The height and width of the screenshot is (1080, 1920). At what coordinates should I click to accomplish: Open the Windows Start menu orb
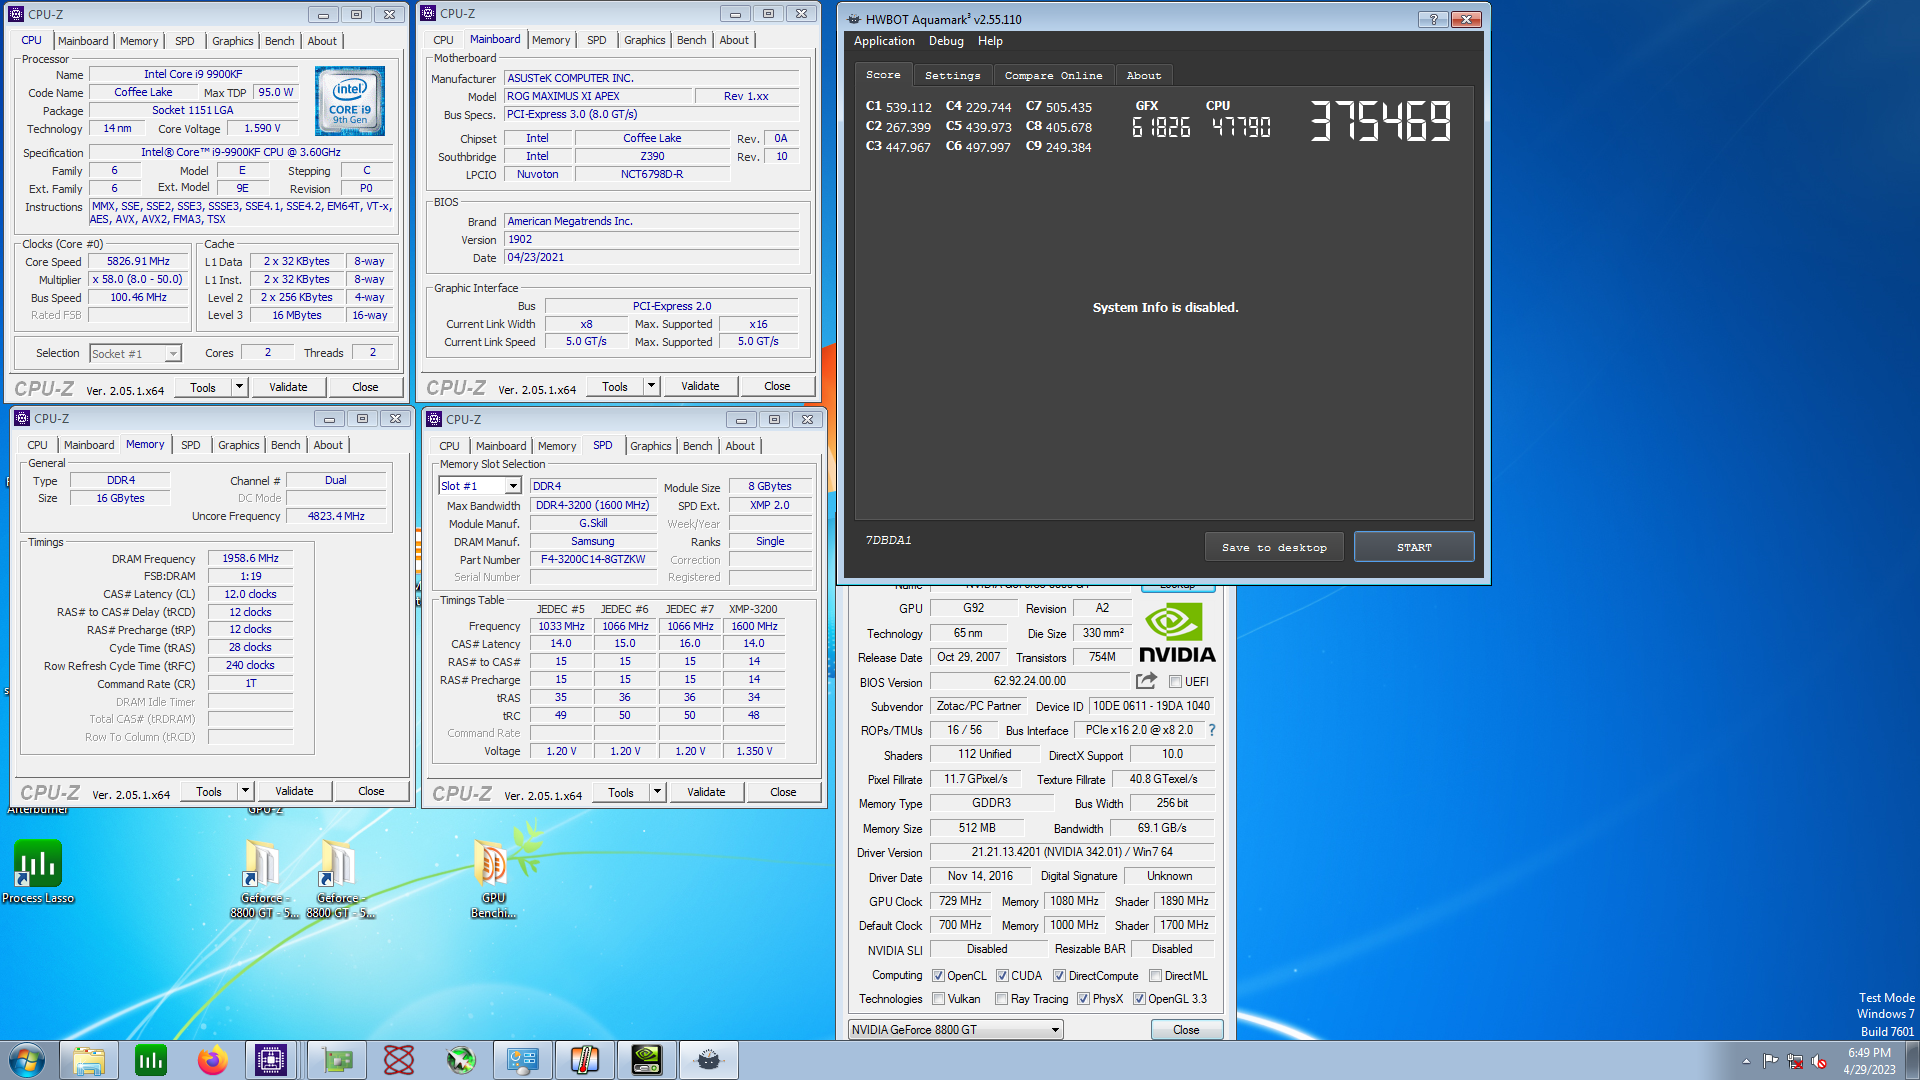coord(27,1060)
